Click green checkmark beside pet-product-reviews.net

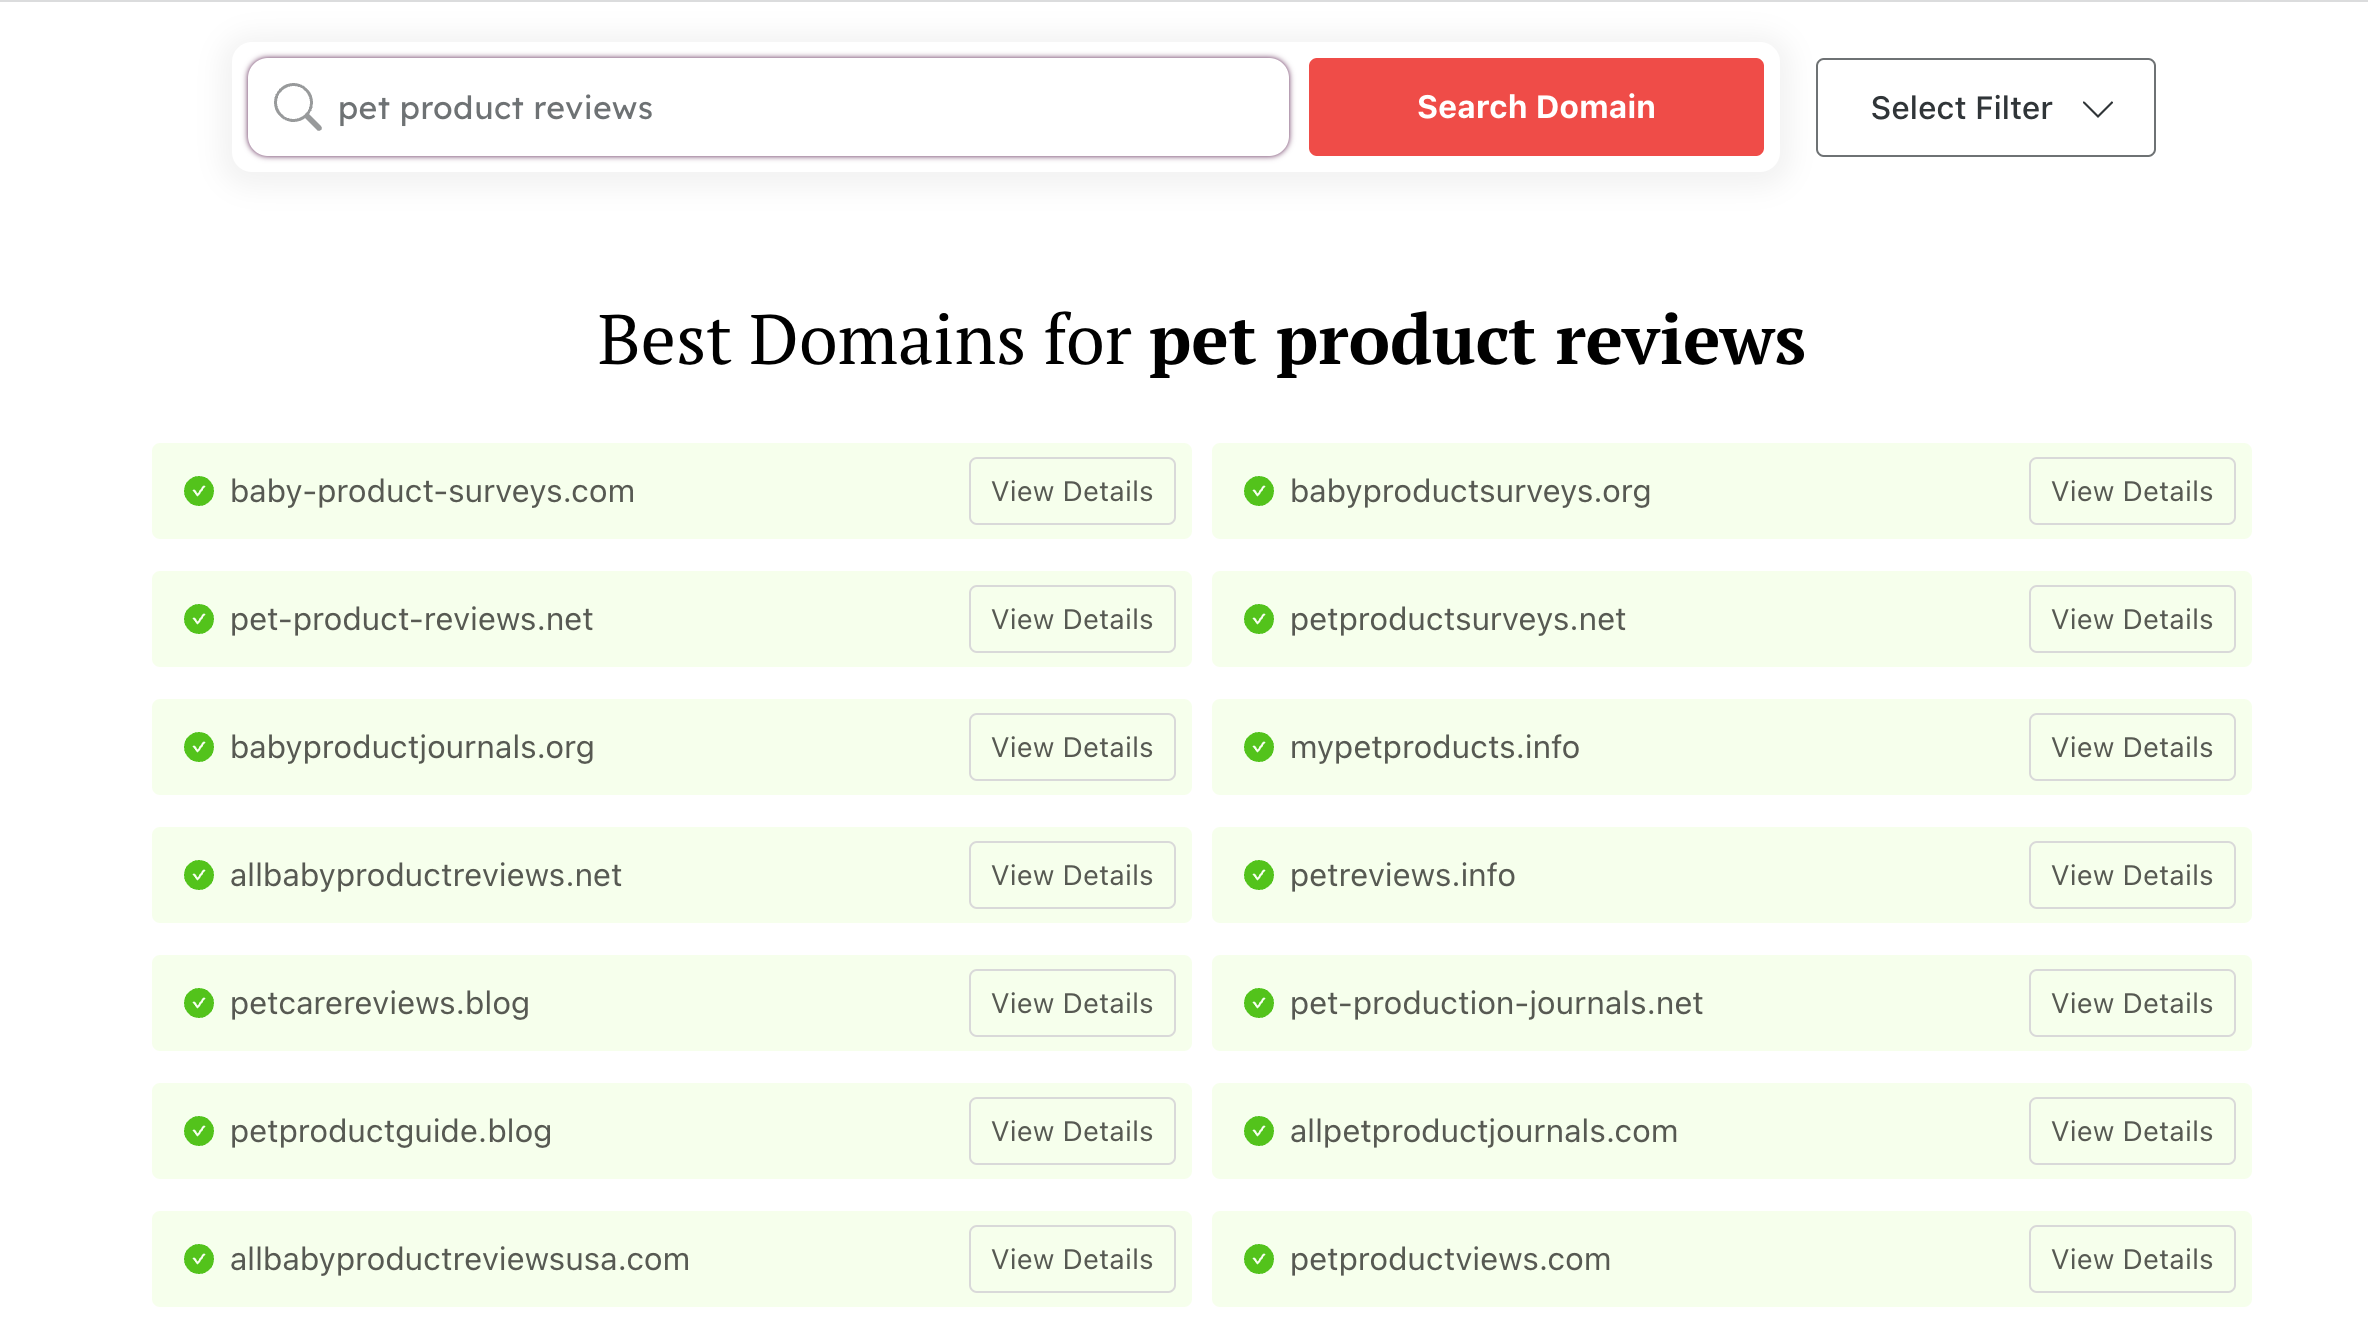coord(199,619)
